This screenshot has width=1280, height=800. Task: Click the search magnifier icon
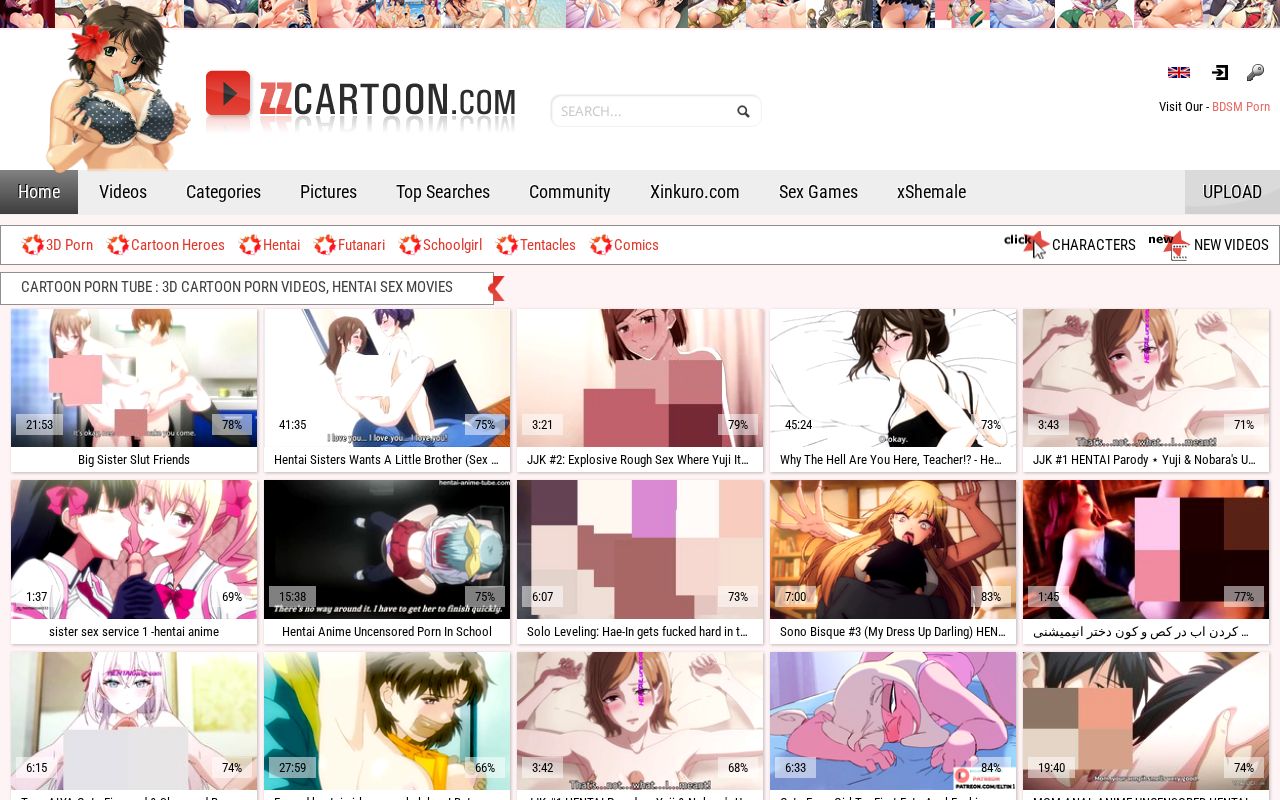tap(743, 111)
